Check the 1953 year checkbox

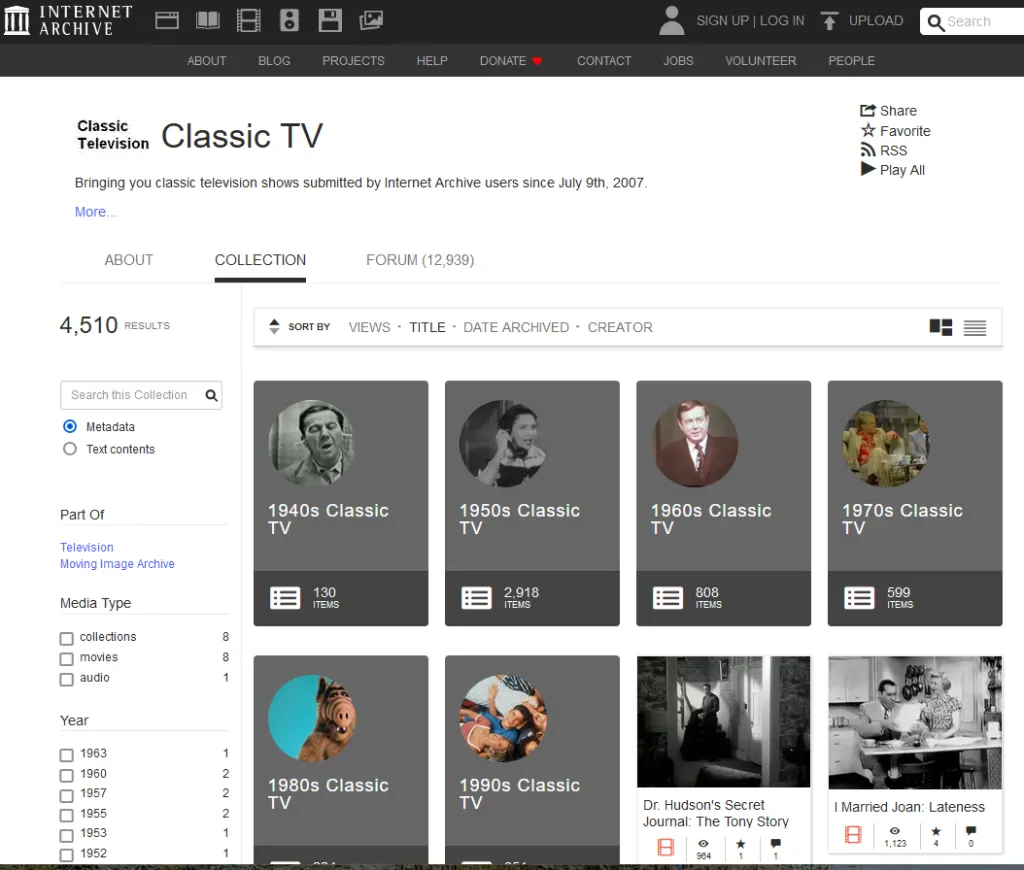click(x=67, y=835)
